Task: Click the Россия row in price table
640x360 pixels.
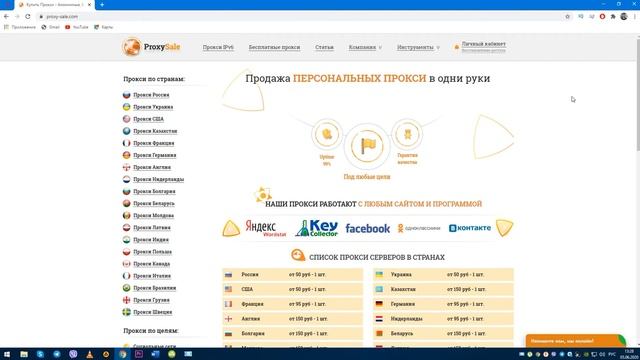Action: coord(293,275)
